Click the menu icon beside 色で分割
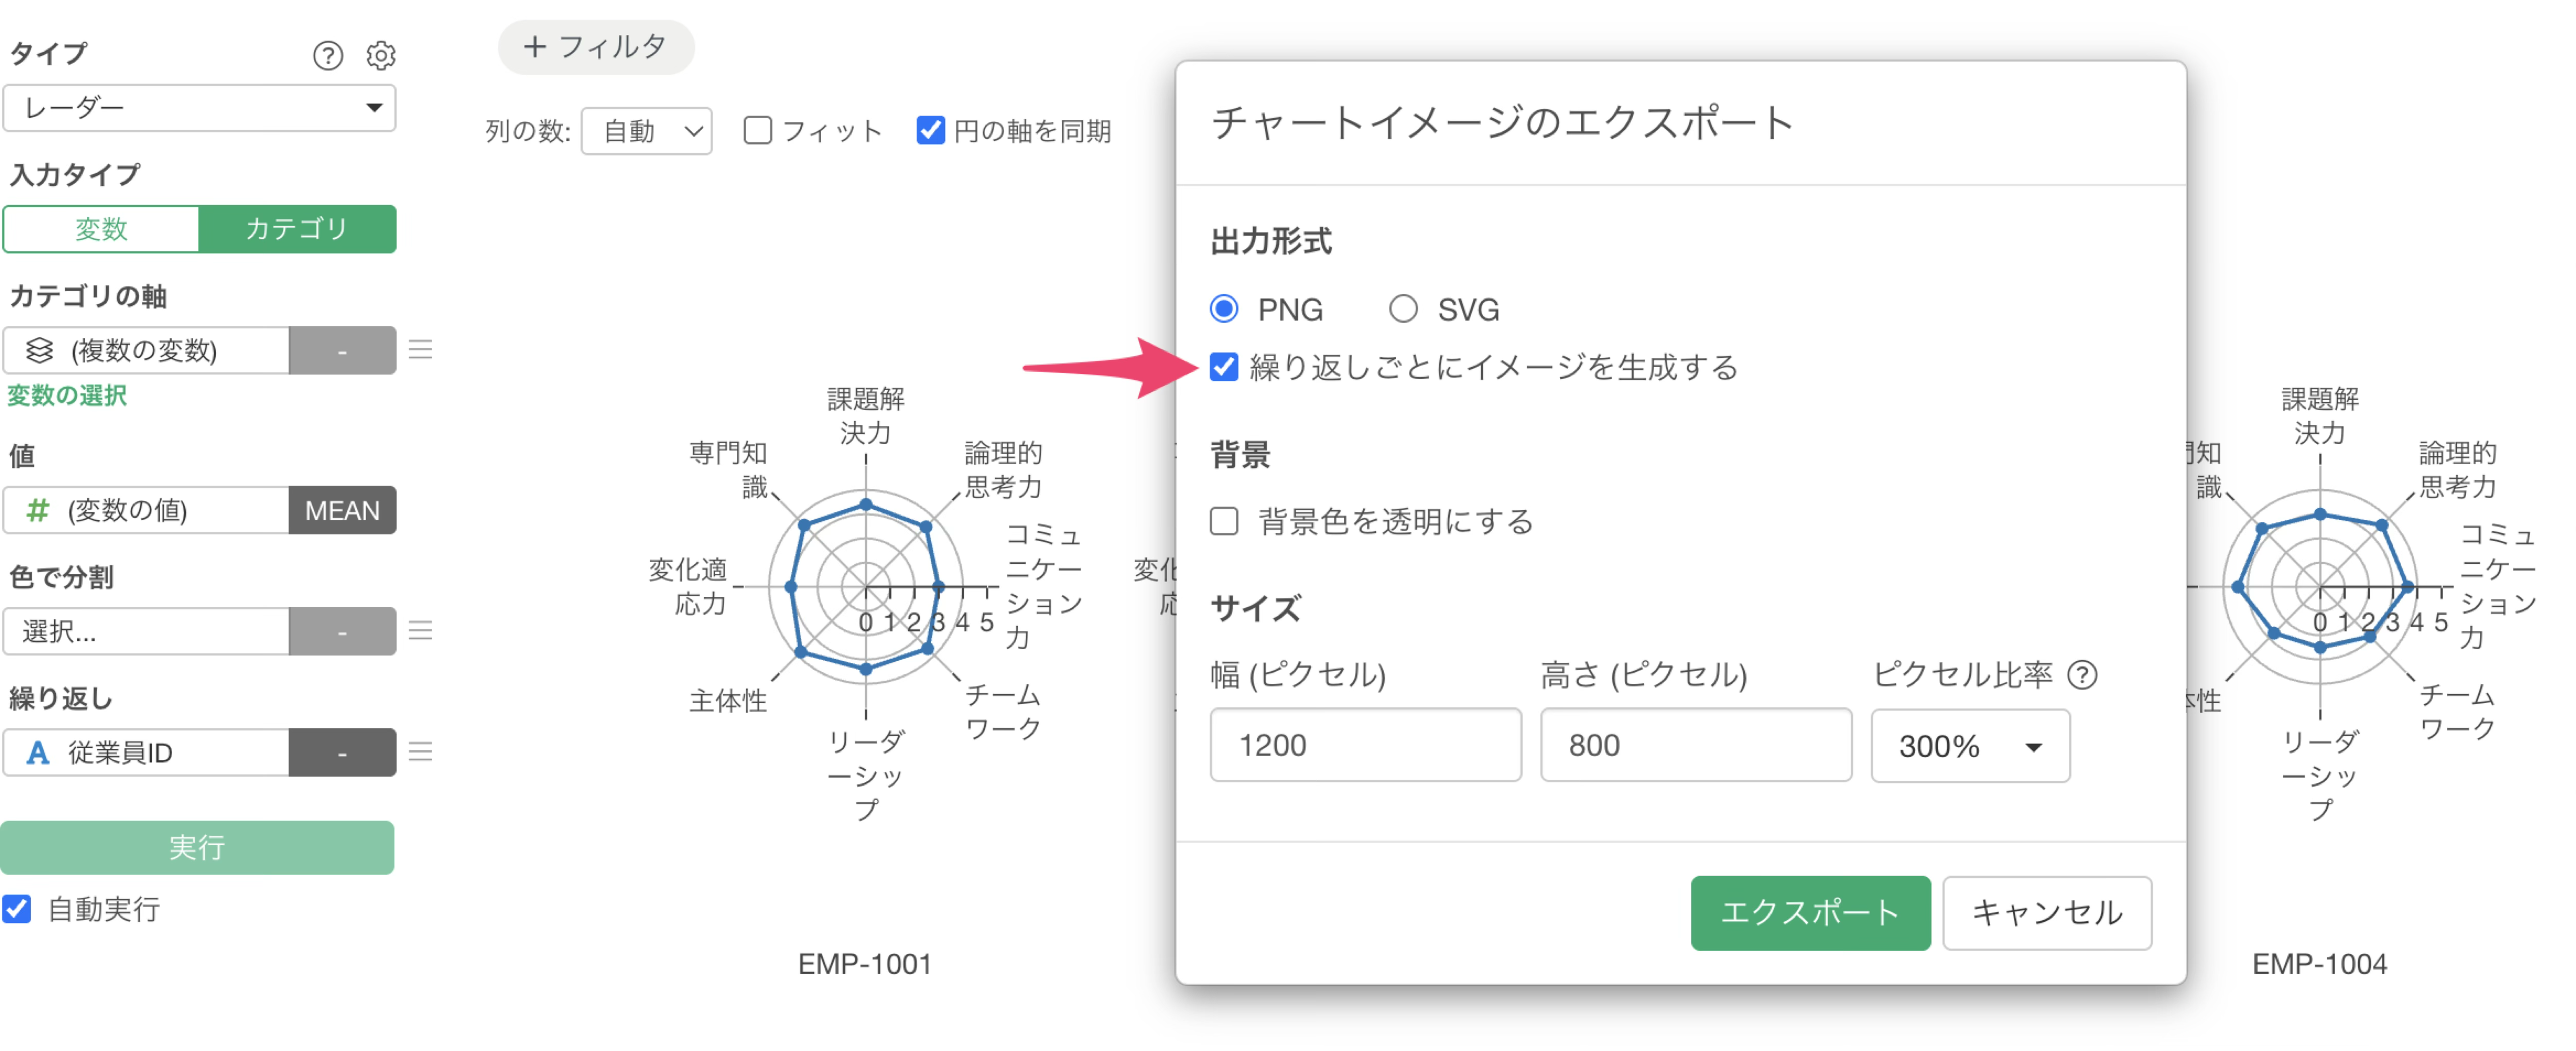The width and height of the screenshot is (2576, 1051). [420, 630]
